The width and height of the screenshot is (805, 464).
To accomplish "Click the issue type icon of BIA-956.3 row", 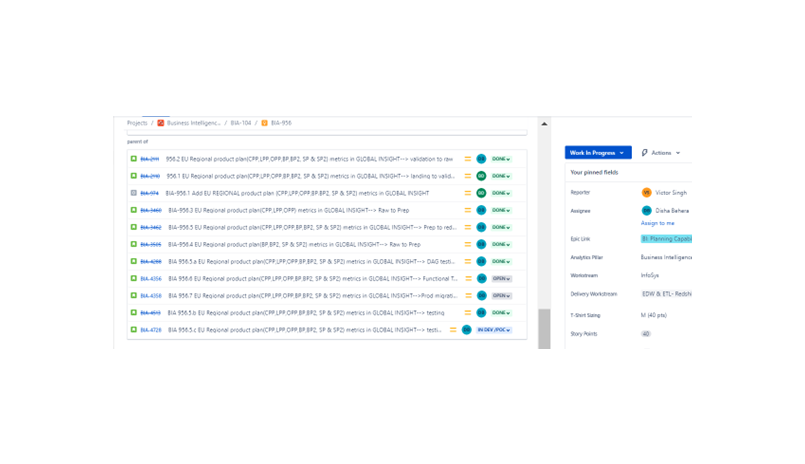I will pyautogui.click(x=133, y=210).
